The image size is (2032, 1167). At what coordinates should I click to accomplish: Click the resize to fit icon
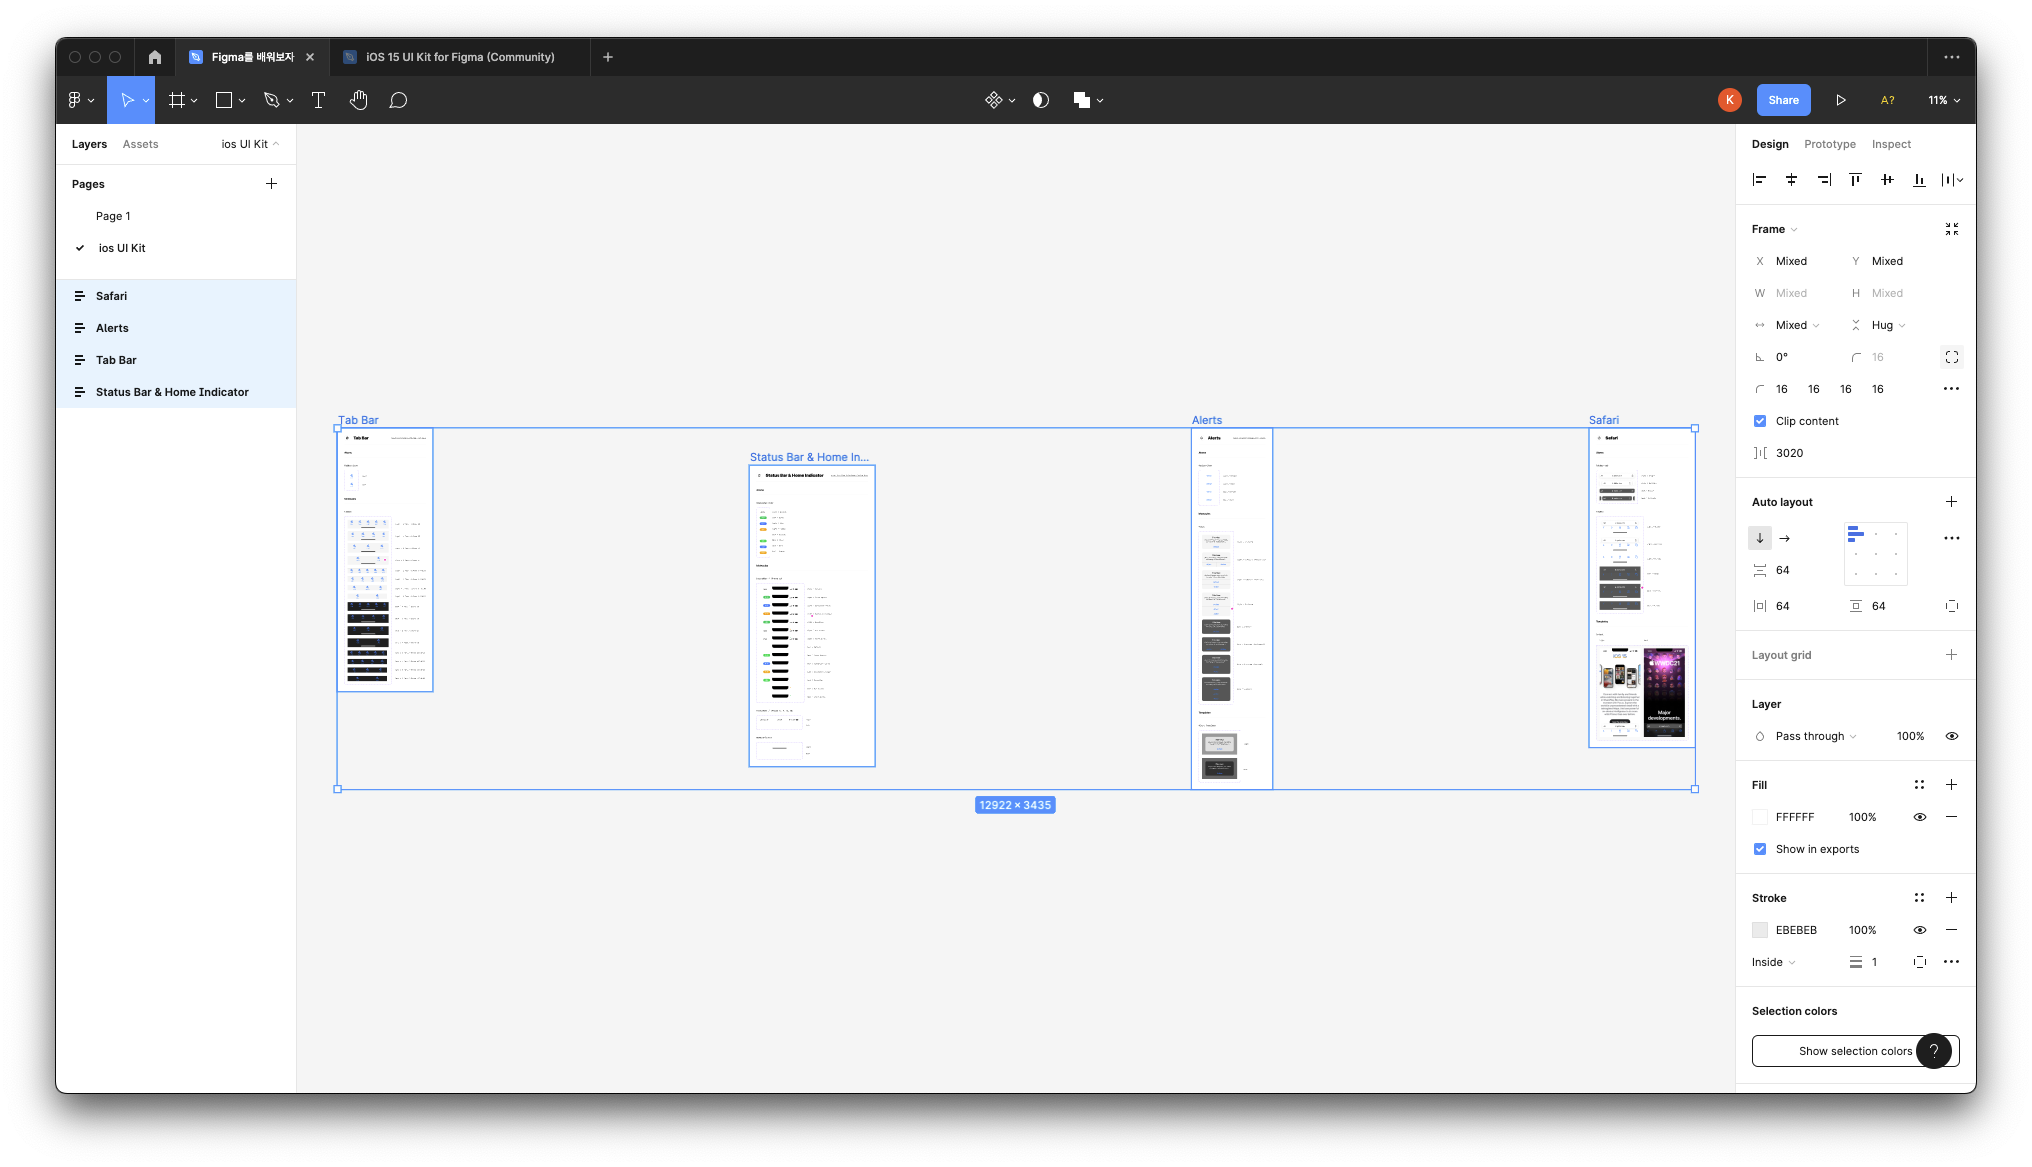pos(1951,229)
